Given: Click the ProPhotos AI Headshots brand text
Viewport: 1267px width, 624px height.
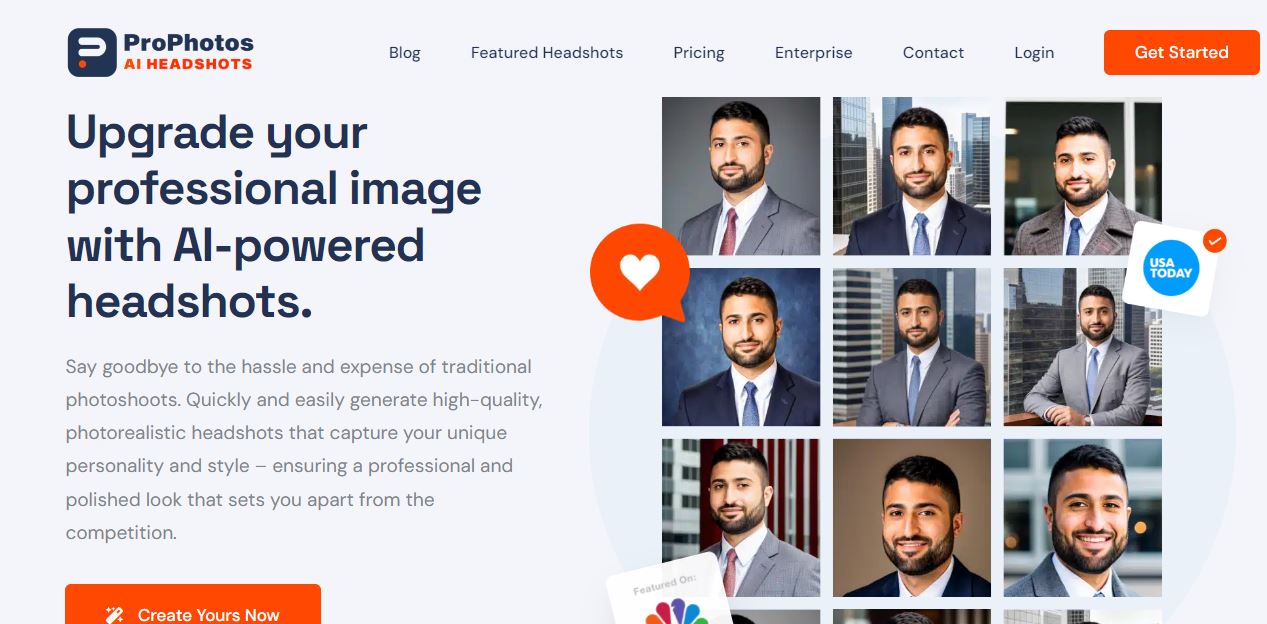Looking at the screenshot, I should point(188,53).
